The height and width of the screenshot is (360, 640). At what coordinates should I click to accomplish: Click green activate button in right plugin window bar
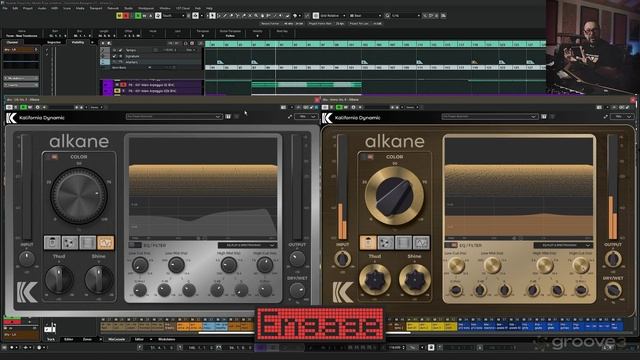coord(339,107)
